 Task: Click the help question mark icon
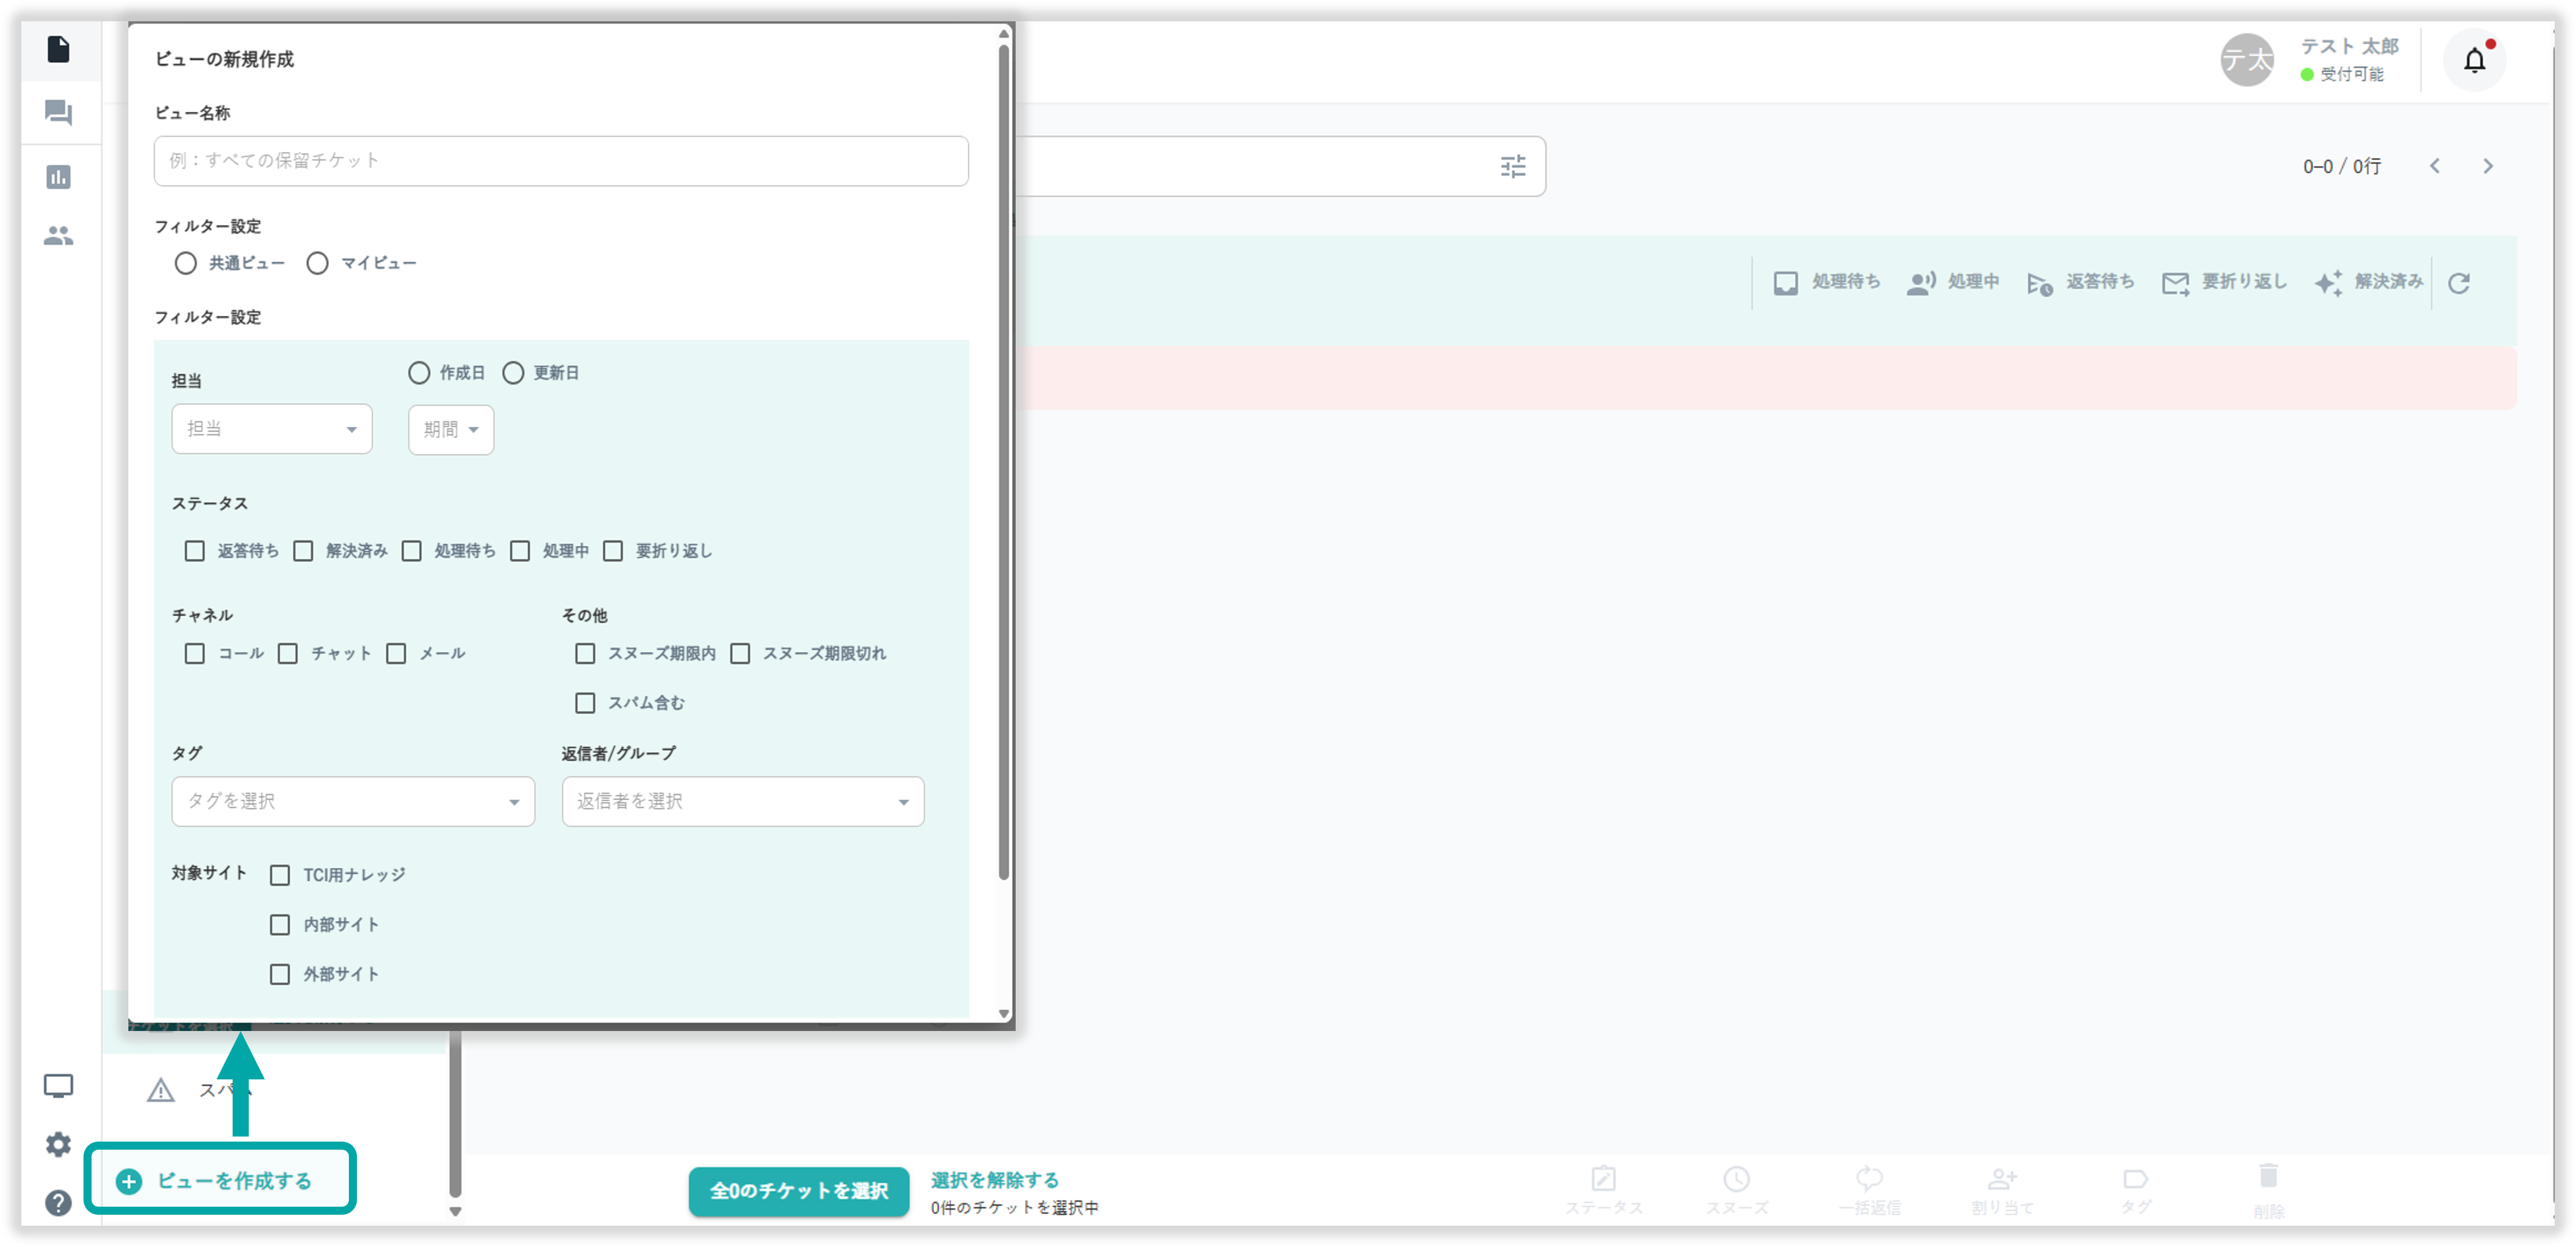[59, 1202]
